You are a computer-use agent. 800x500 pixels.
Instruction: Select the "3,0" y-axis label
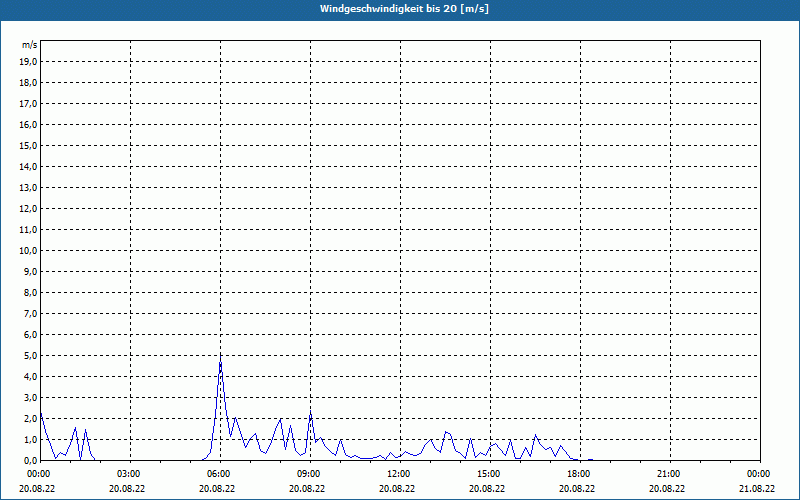[31, 397]
